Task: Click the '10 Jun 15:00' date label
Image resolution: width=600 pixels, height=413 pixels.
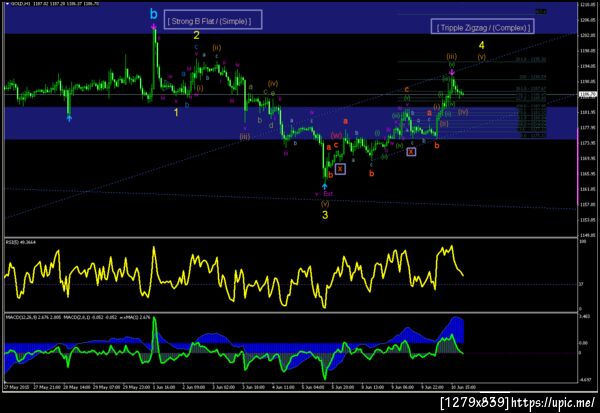Action: [464, 387]
